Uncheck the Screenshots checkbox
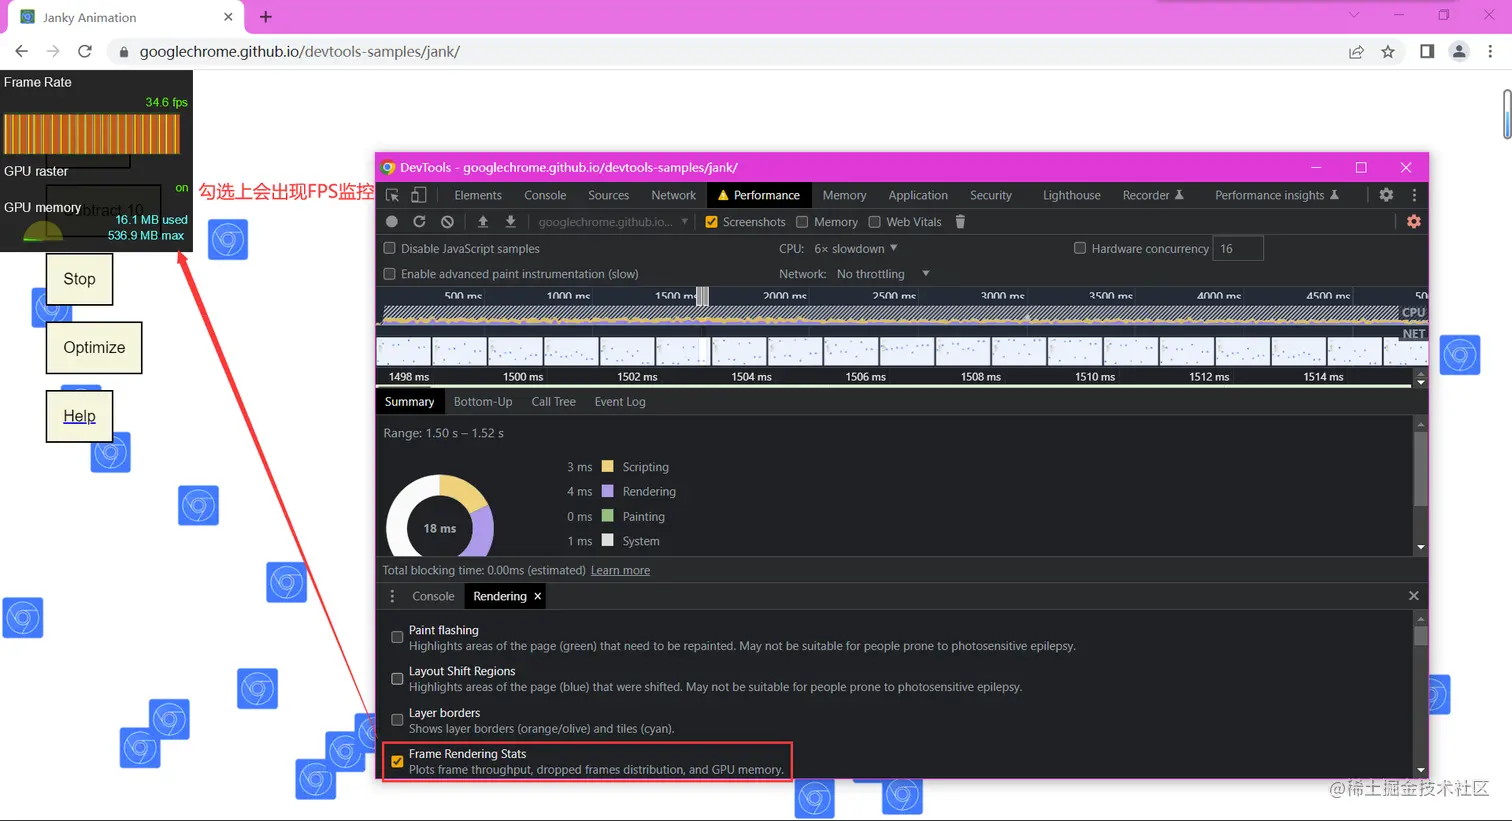The width and height of the screenshot is (1512, 821). 712,222
